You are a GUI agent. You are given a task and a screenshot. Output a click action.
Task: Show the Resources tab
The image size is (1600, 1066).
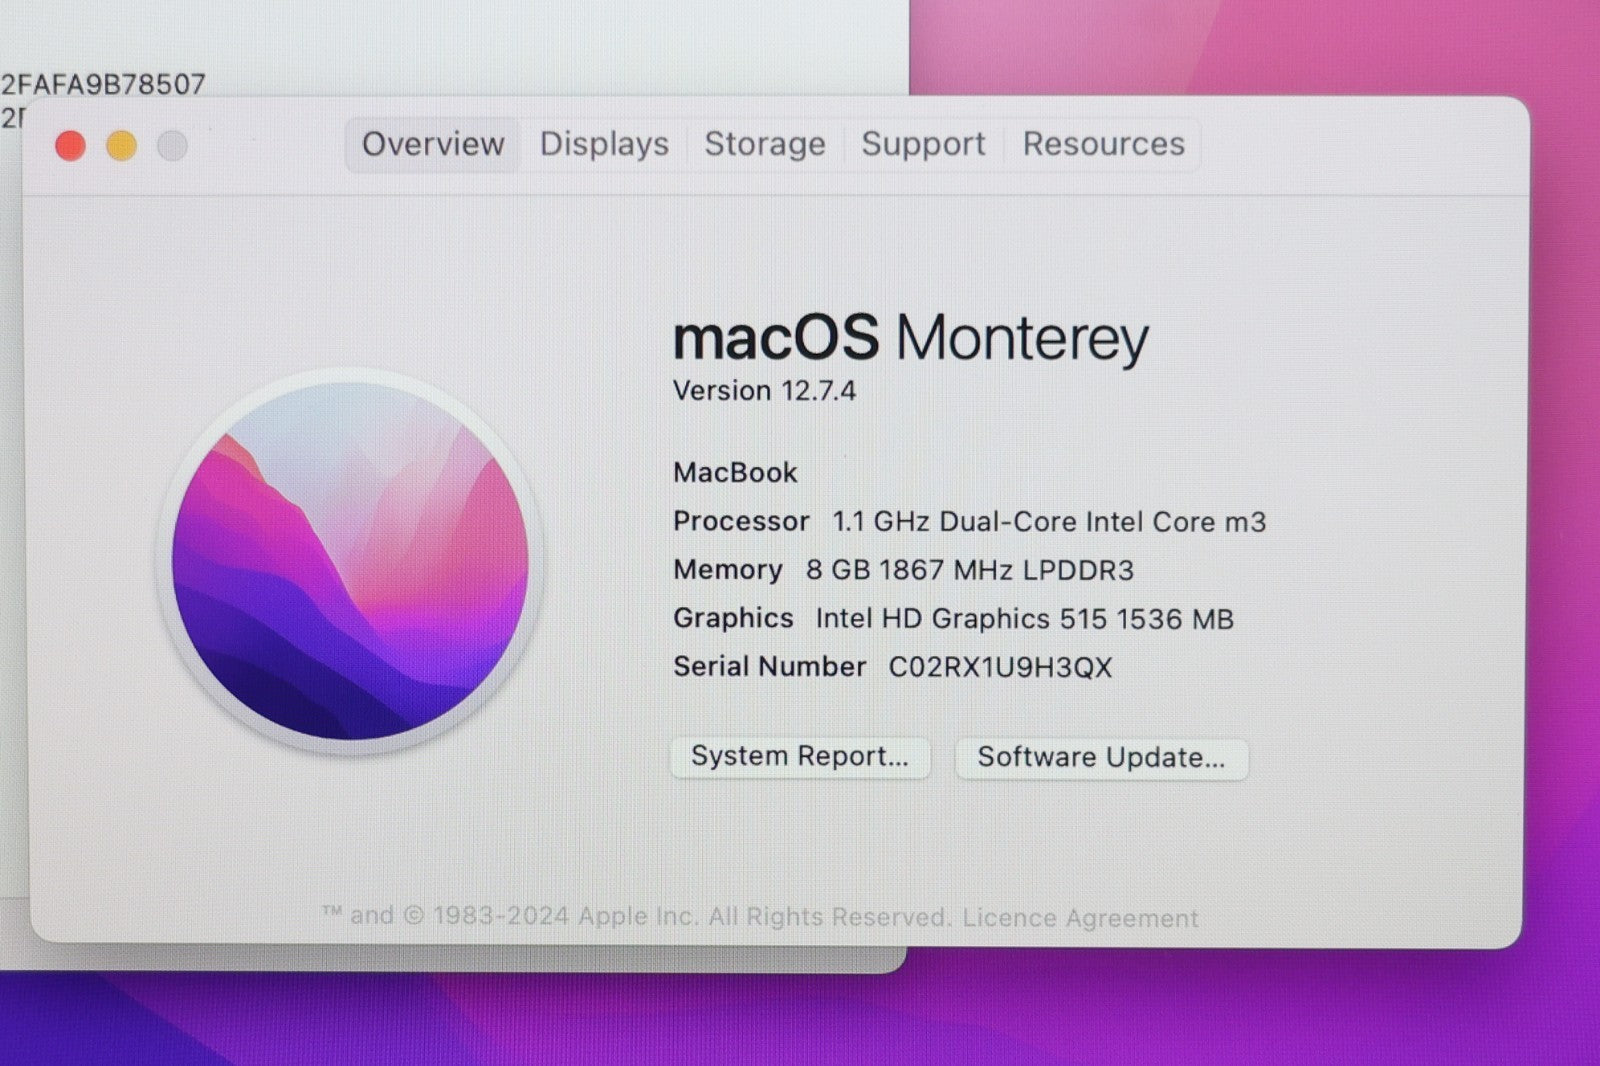[x=1103, y=144]
